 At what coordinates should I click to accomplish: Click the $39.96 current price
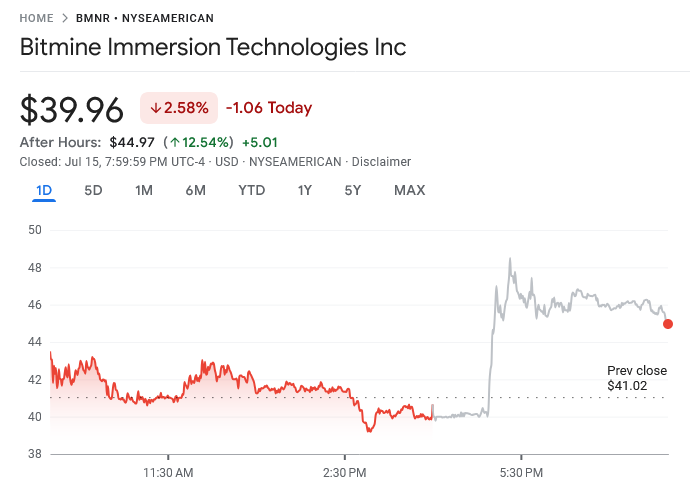[x=72, y=109]
